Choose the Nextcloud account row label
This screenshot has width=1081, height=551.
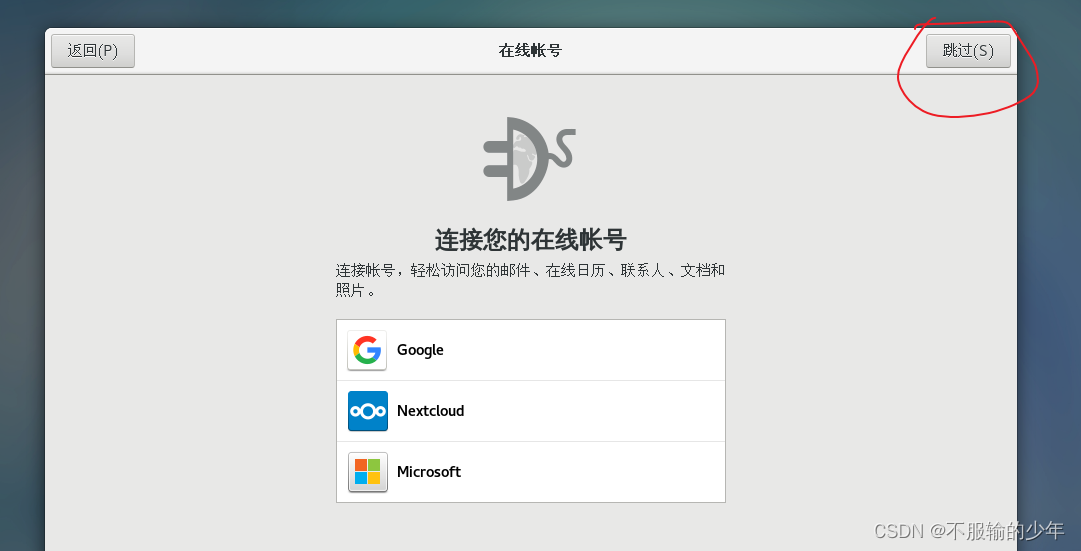(x=430, y=411)
